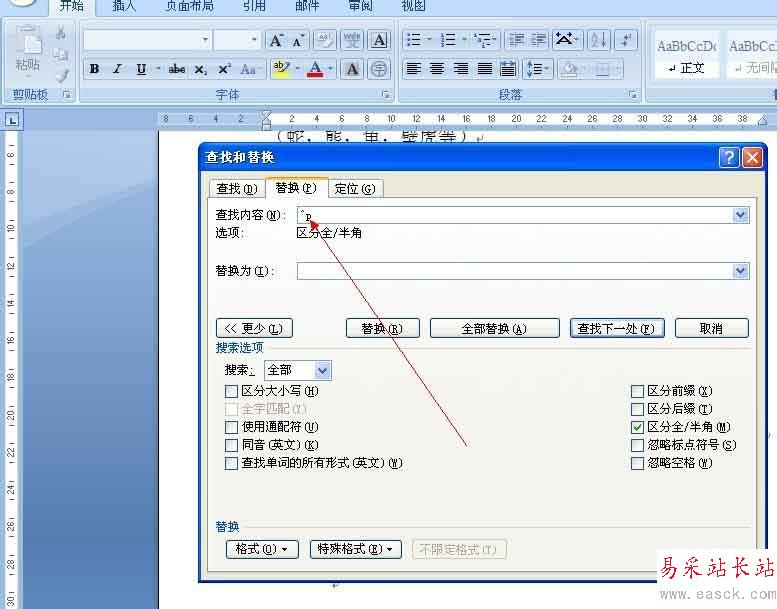Click Increase Indent button

[538, 40]
